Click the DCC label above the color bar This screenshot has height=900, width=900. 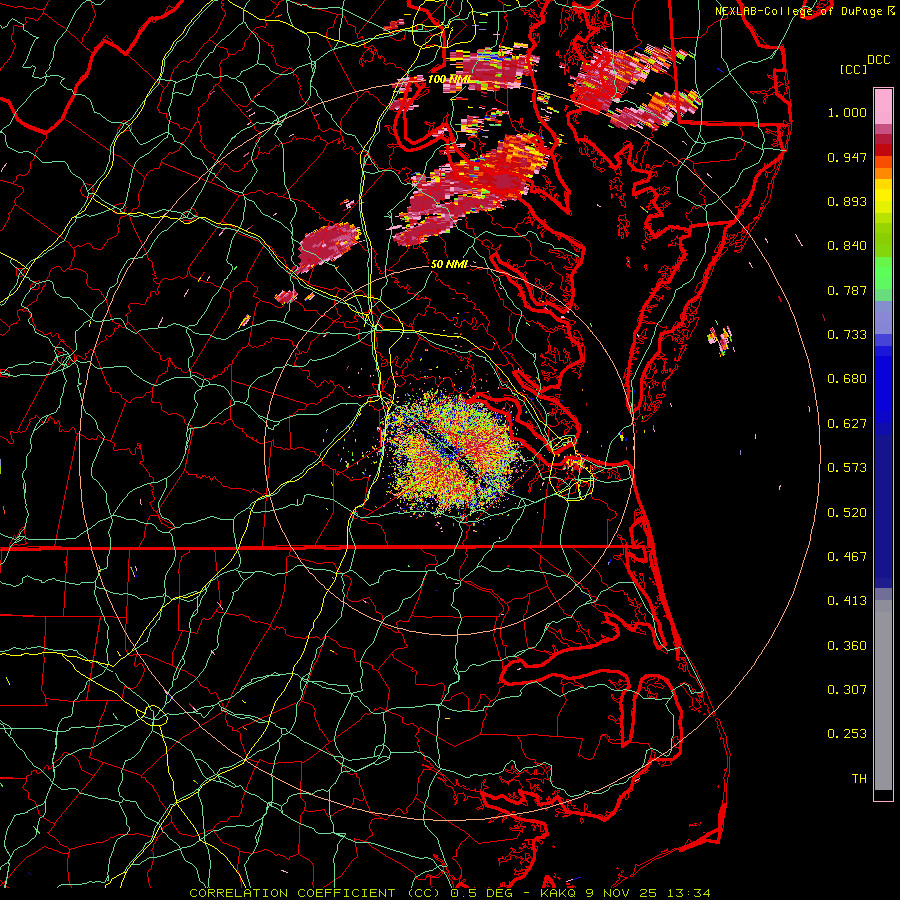pyautogui.click(x=879, y=60)
